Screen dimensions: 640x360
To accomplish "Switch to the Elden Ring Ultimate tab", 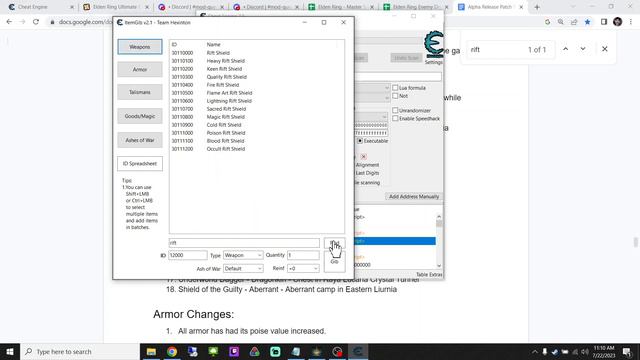I will pyautogui.click(x=116, y=7).
